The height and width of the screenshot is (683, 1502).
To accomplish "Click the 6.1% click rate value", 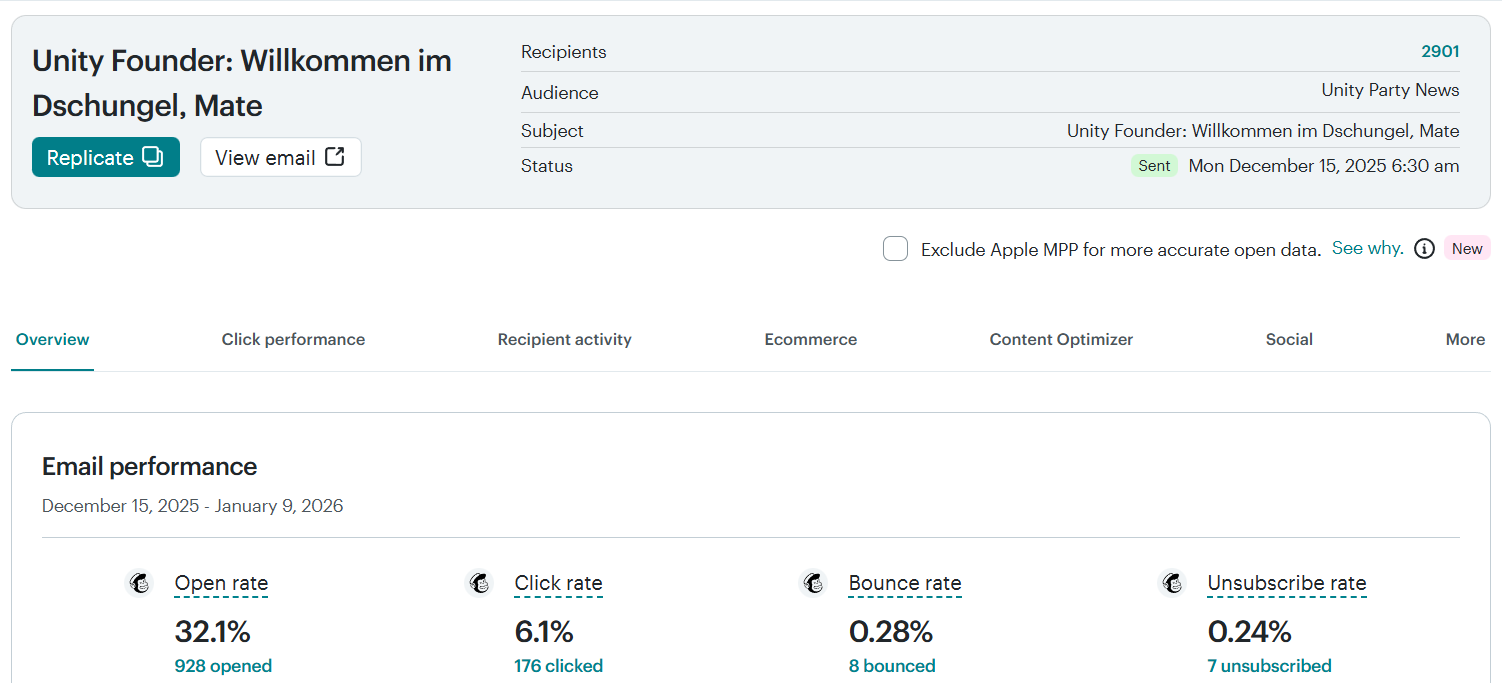I will pos(544,632).
